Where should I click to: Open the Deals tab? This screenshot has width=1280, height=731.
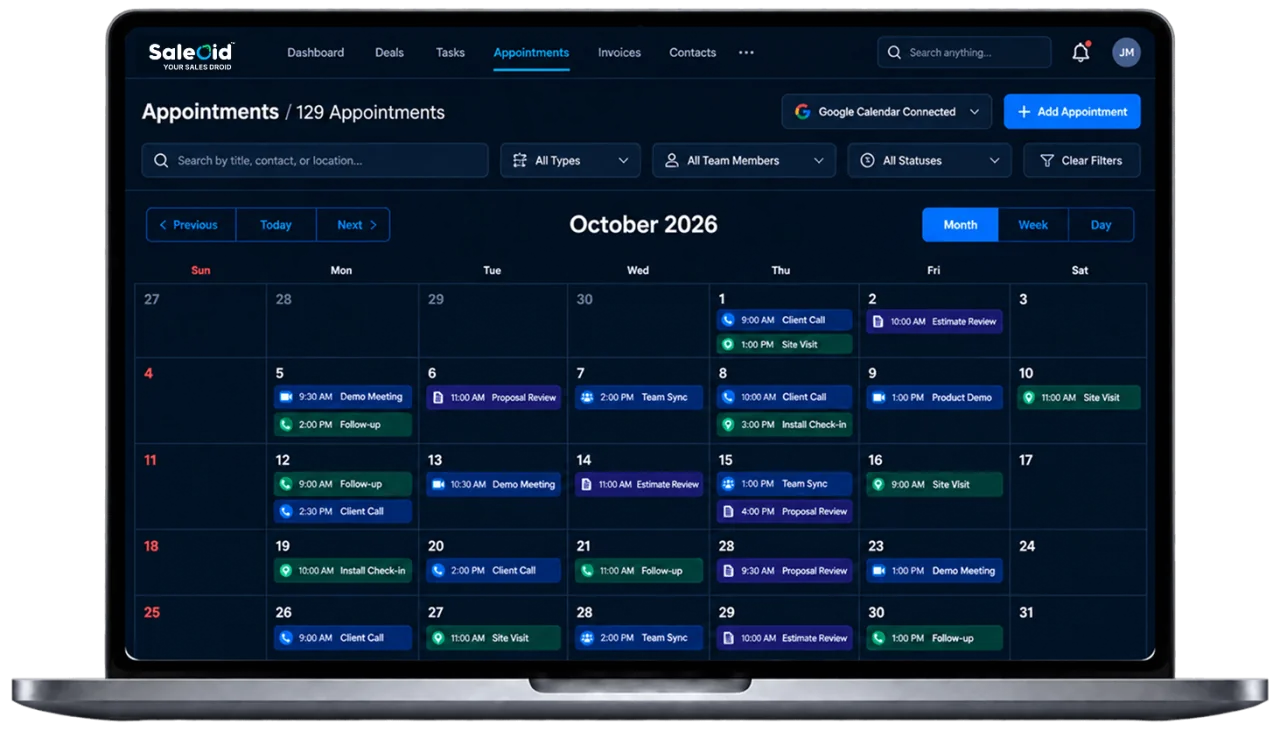389,53
